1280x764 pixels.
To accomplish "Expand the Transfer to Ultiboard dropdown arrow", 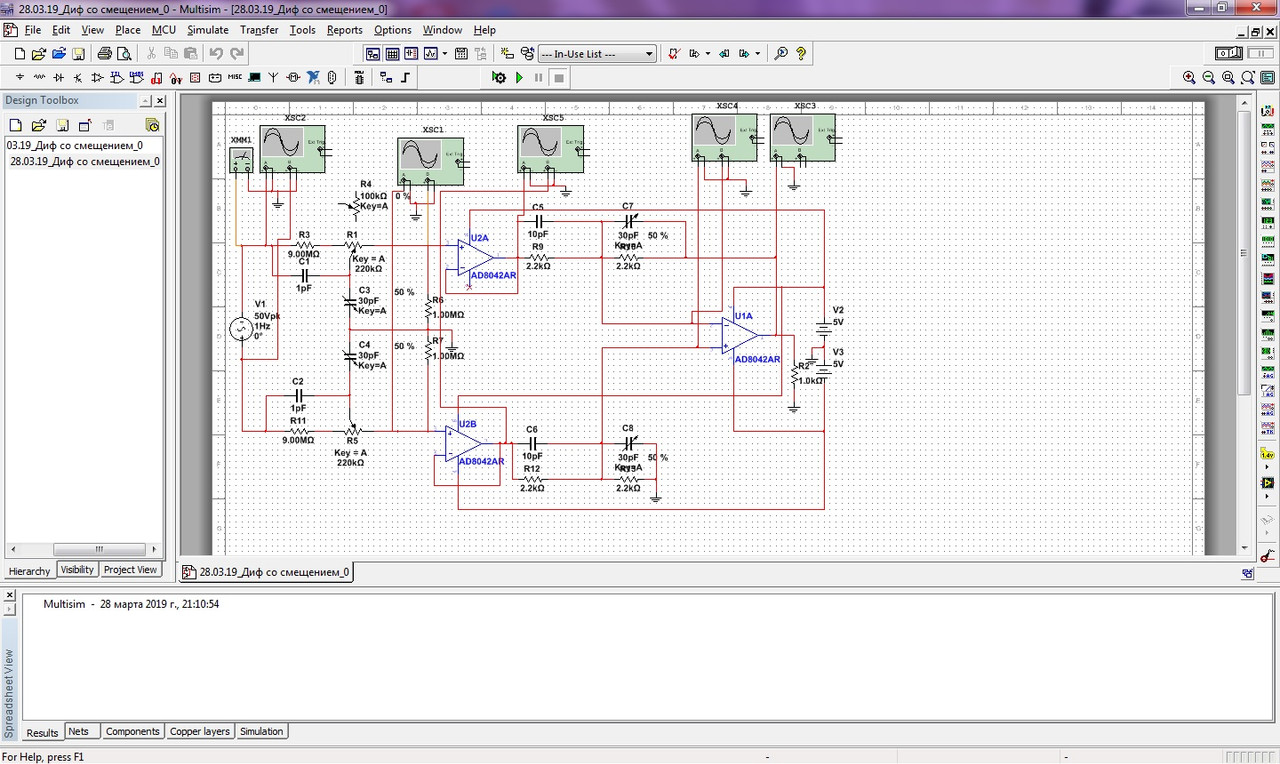I will coord(708,54).
